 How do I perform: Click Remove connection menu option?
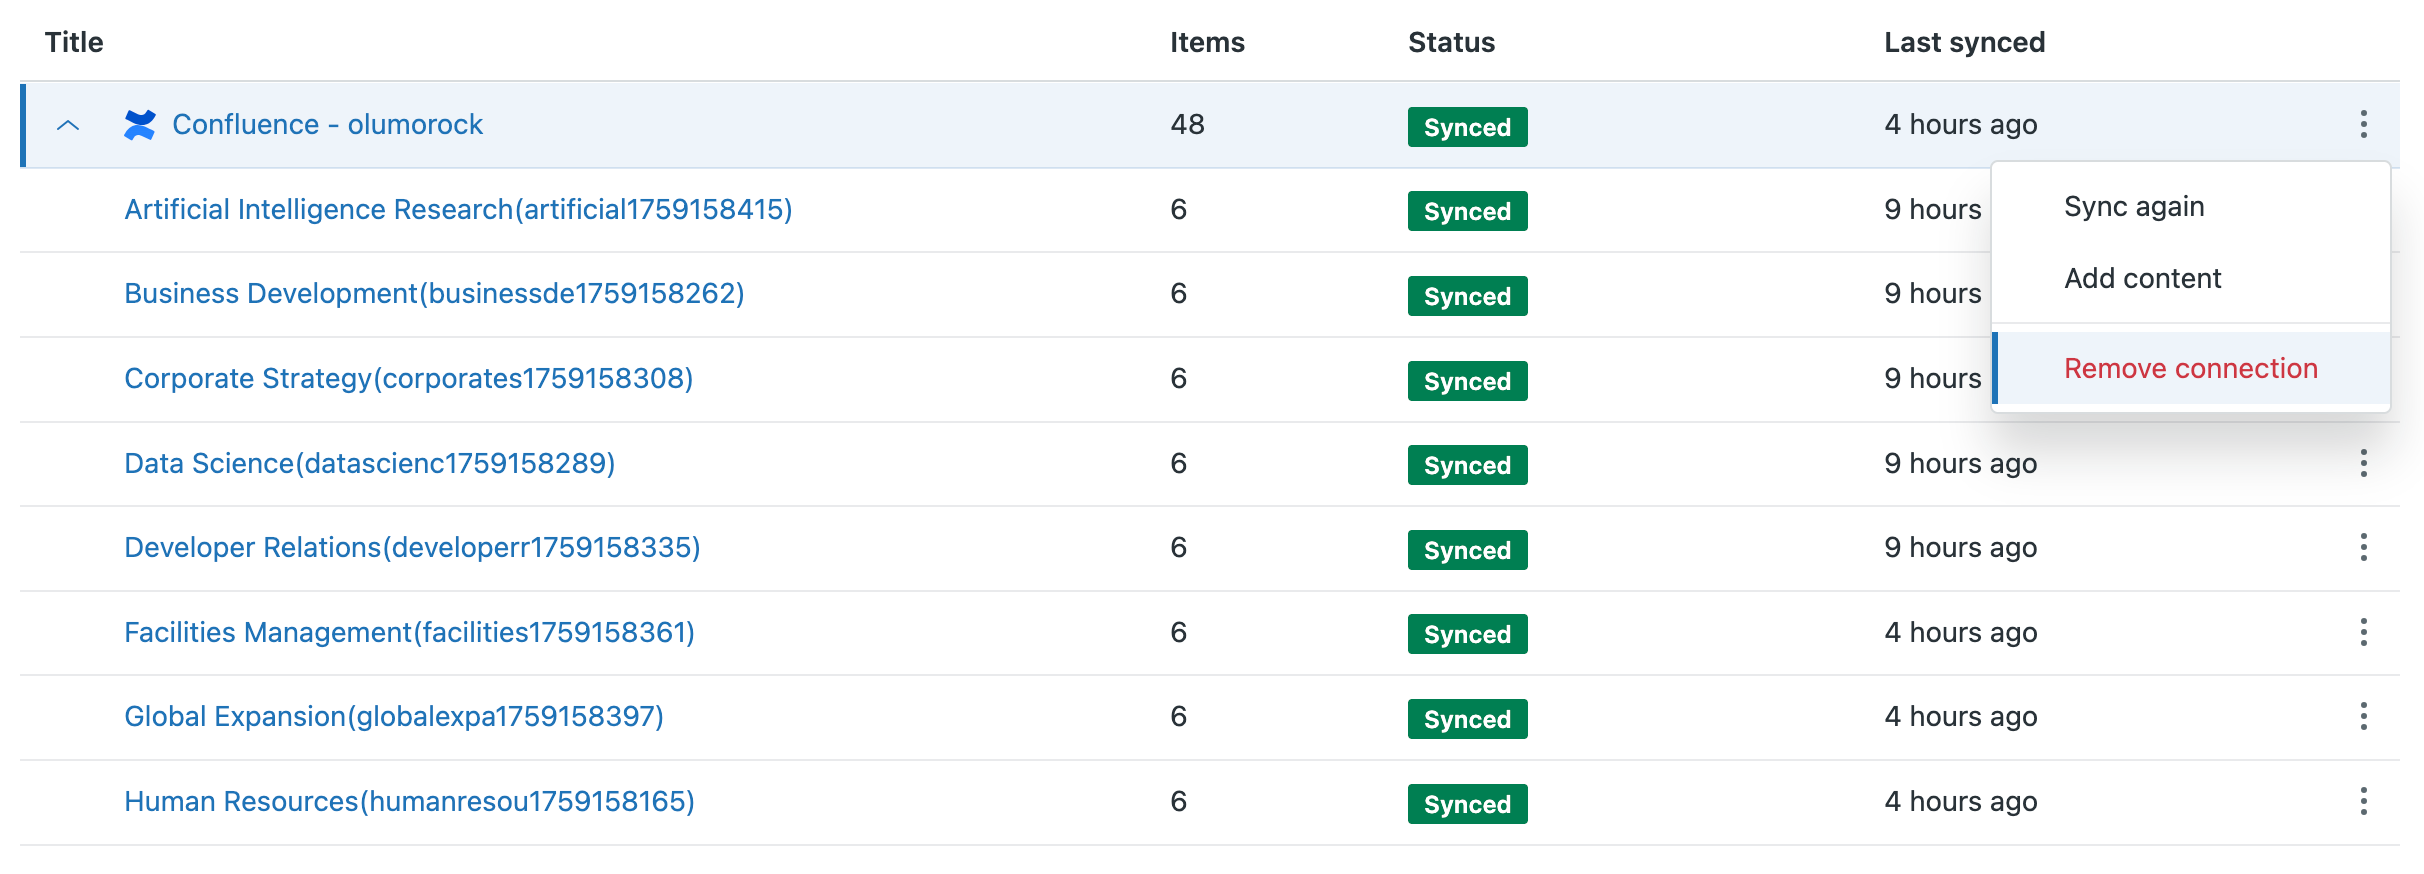[2190, 369]
